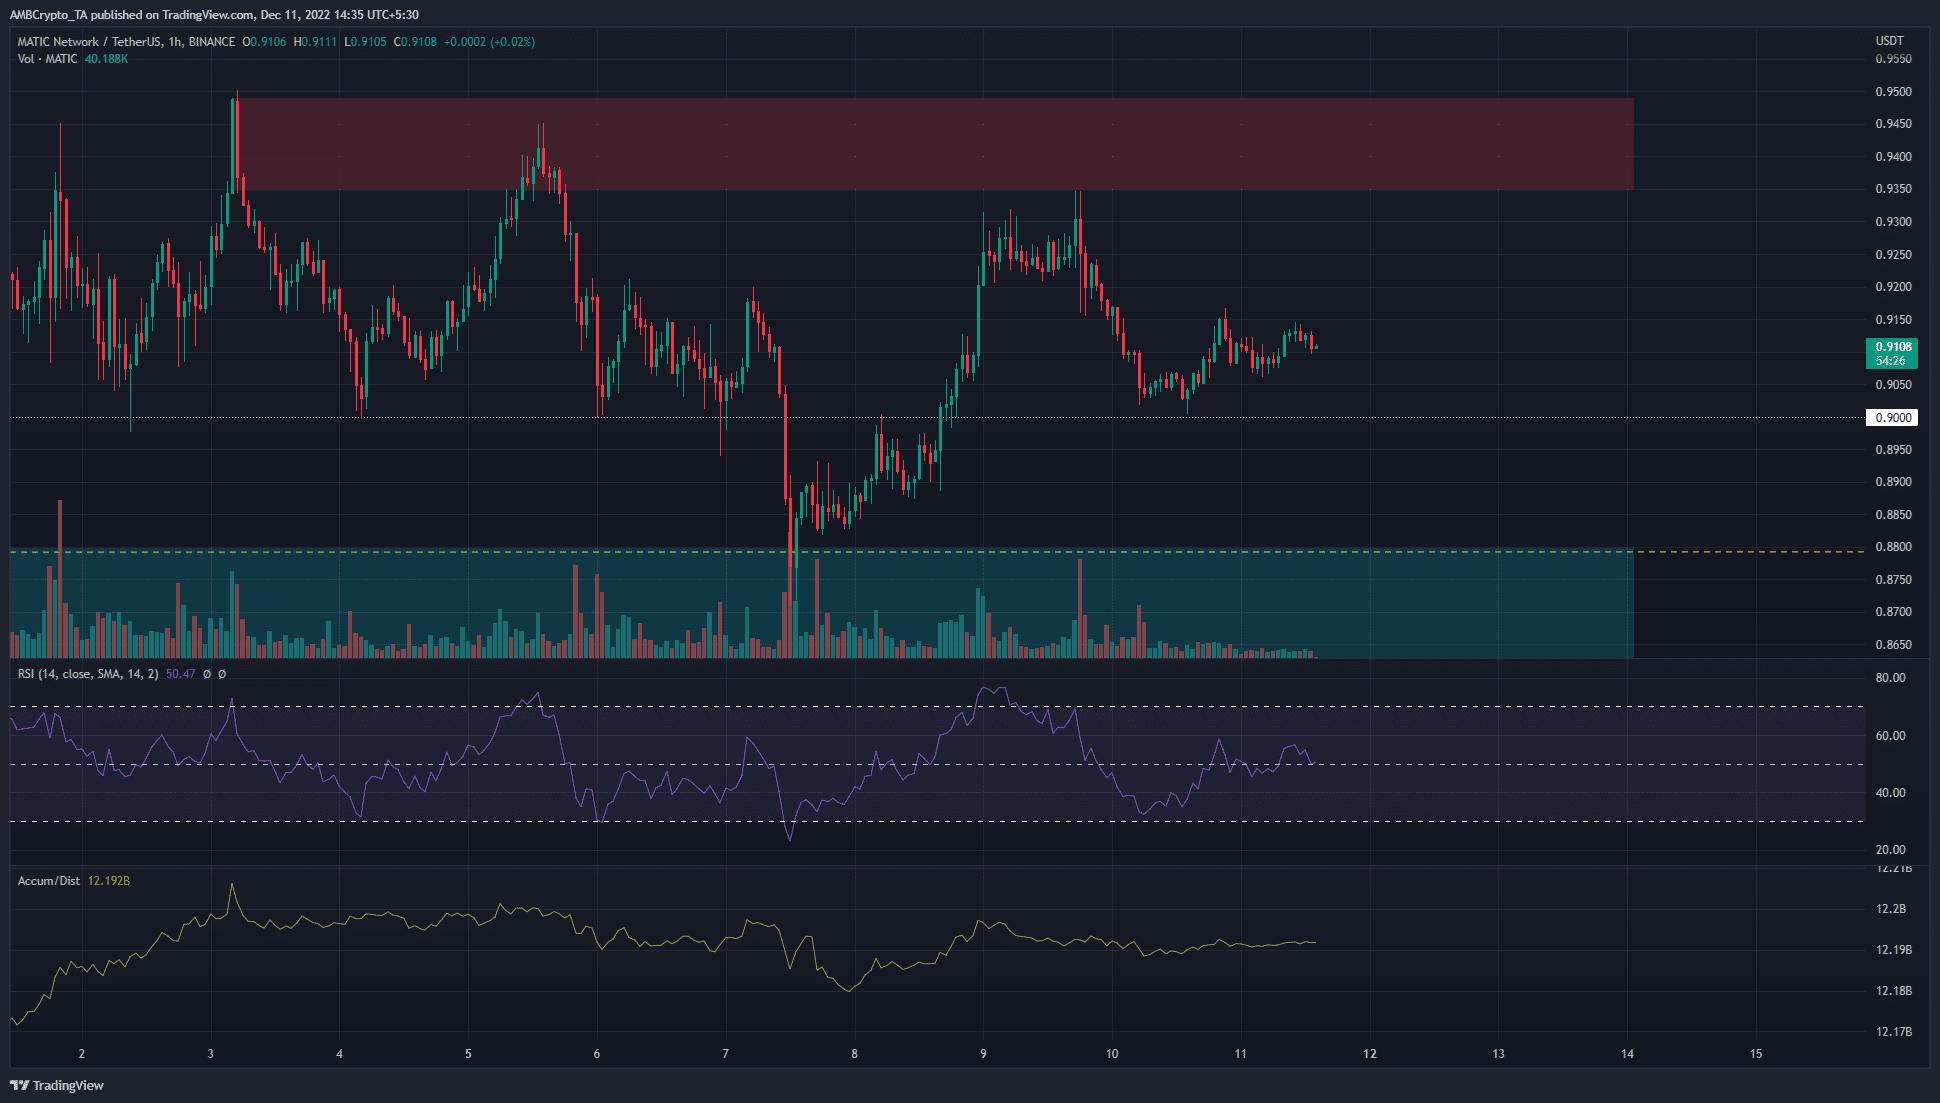
Task: Click the change value +0.0002 (+0.02%)
Action: (490, 42)
